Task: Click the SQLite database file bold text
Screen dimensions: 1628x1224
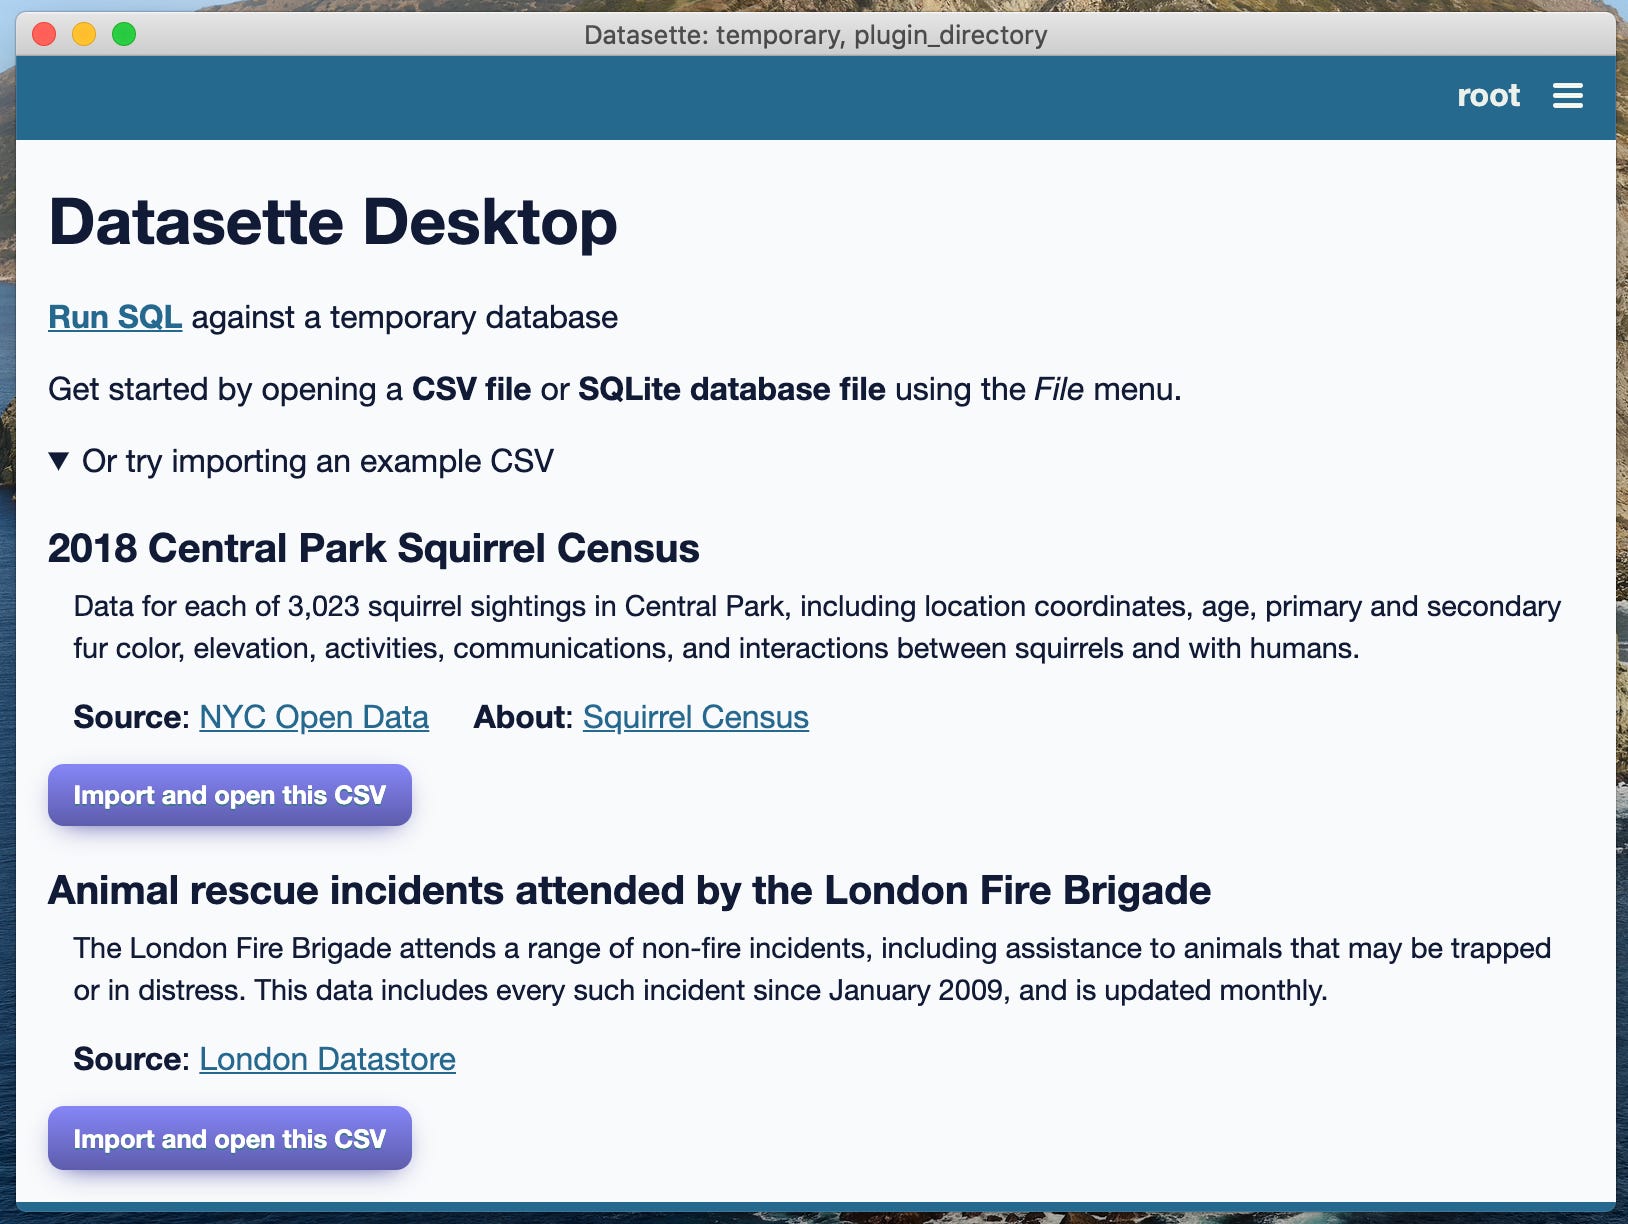Action: pyautogui.click(x=732, y=389)
